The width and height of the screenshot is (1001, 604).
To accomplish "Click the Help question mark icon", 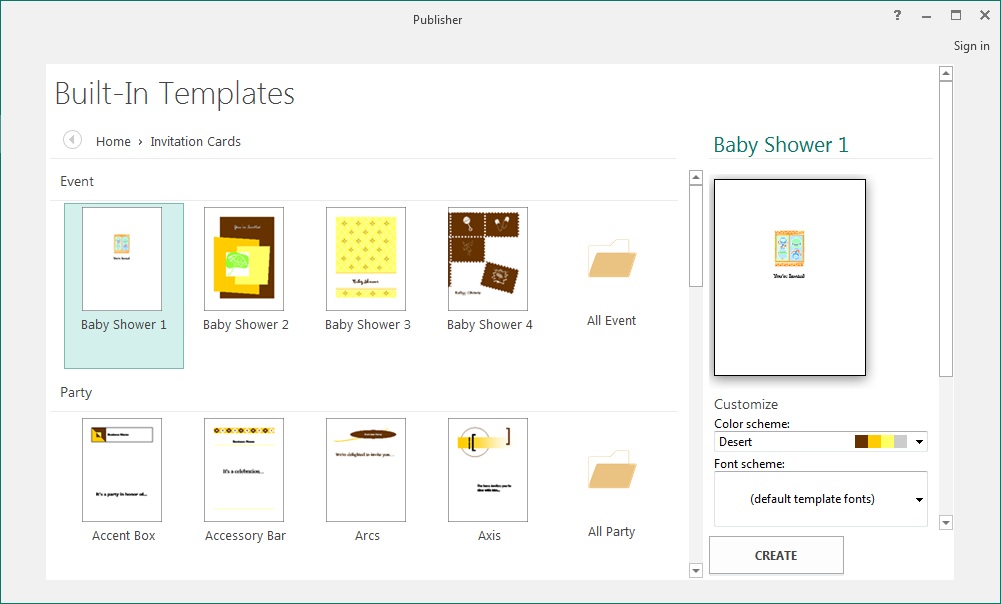I will point(898,15).
